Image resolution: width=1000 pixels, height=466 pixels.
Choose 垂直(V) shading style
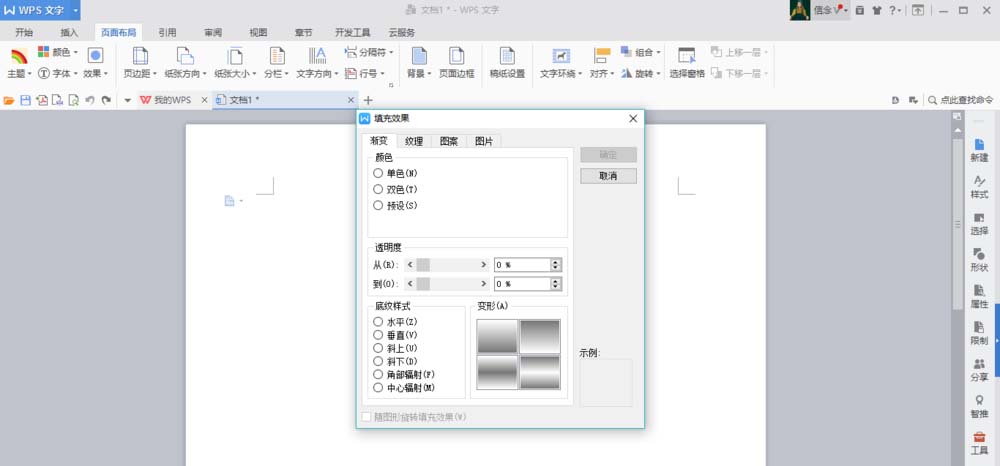click(378, 335)
